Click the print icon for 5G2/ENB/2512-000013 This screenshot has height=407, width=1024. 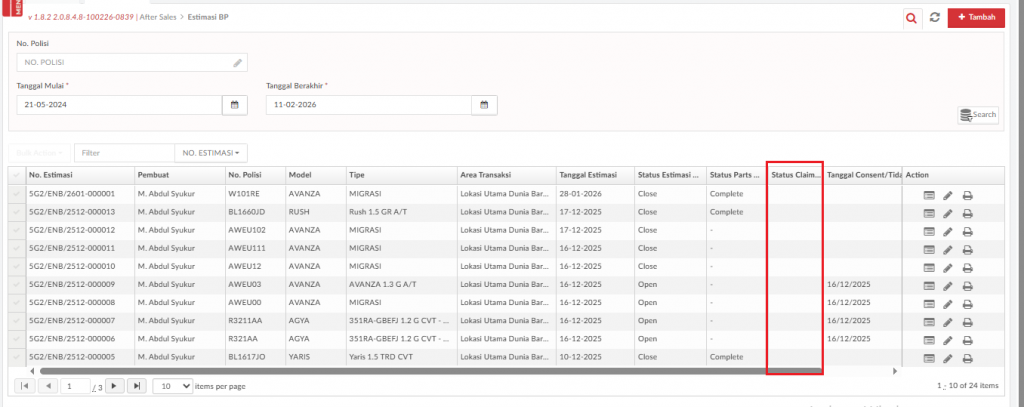pyautogui.click(x=967, y=212)
